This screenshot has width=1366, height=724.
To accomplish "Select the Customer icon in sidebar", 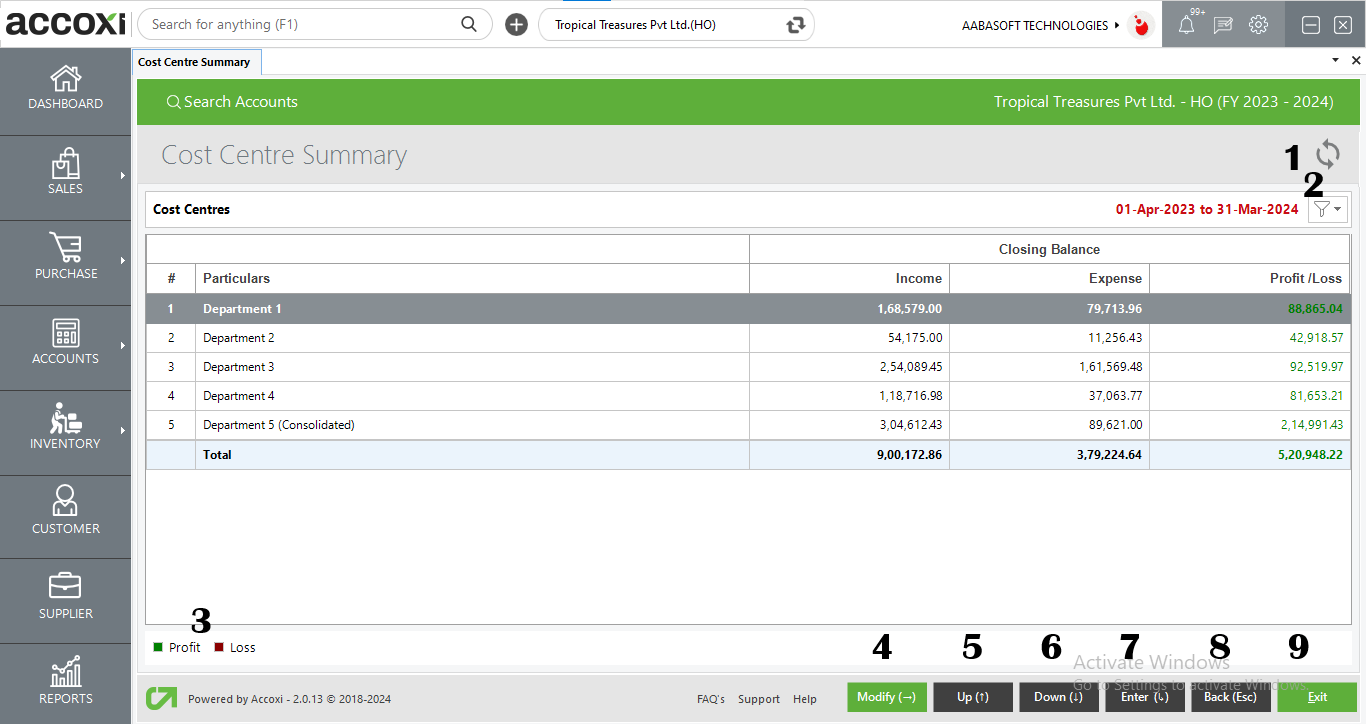I will click(65, 512).
